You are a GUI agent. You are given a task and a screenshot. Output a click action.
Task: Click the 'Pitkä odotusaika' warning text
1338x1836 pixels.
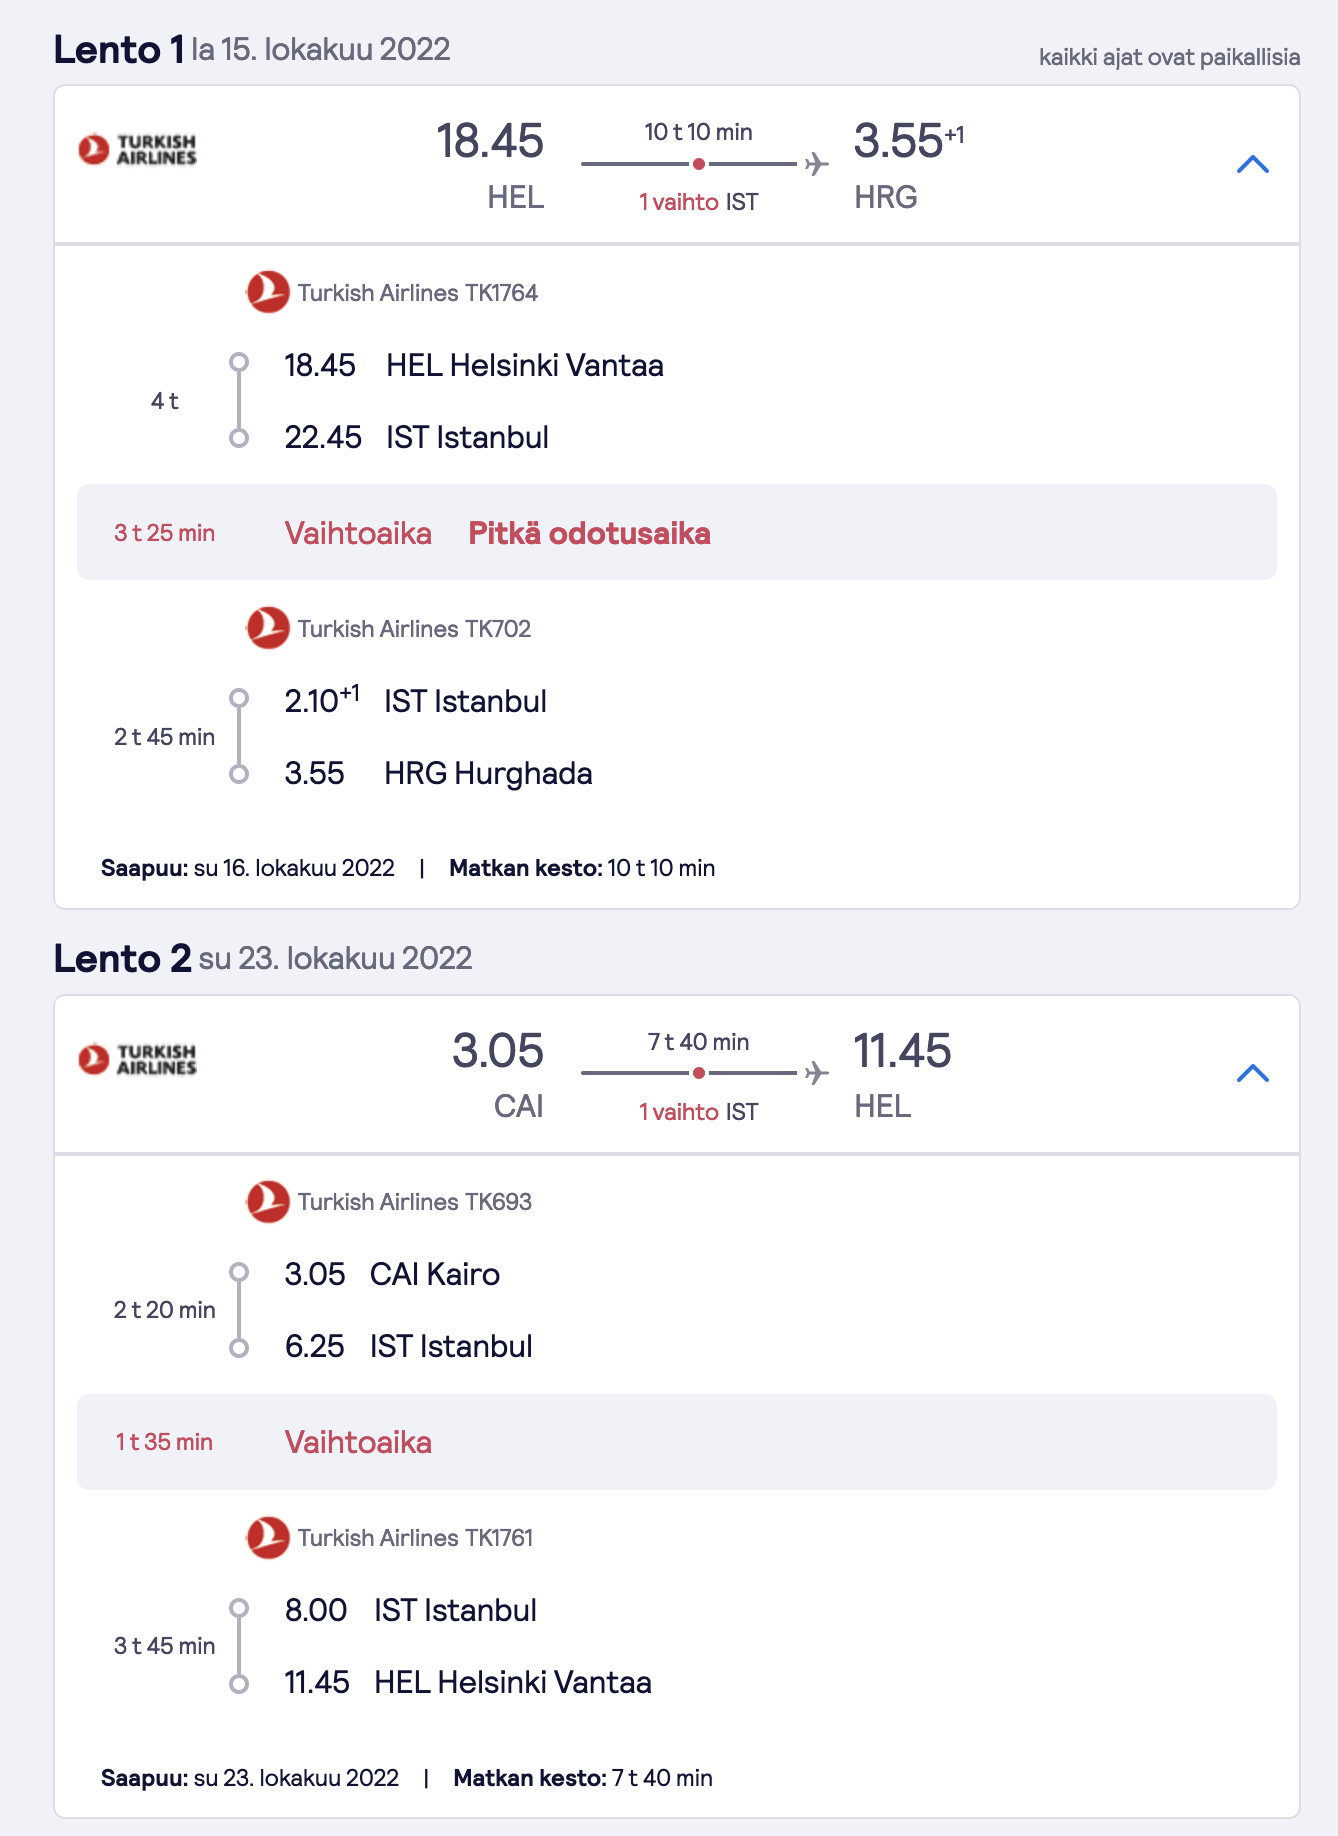coord(589,533)
